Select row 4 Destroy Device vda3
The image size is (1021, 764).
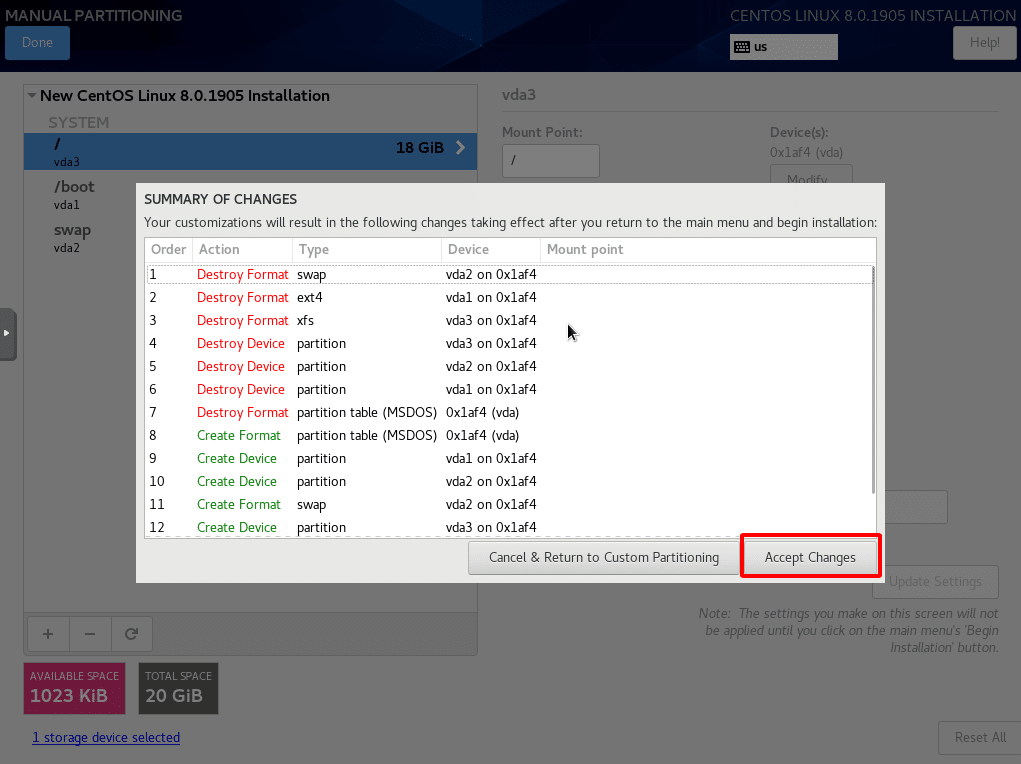509,343
